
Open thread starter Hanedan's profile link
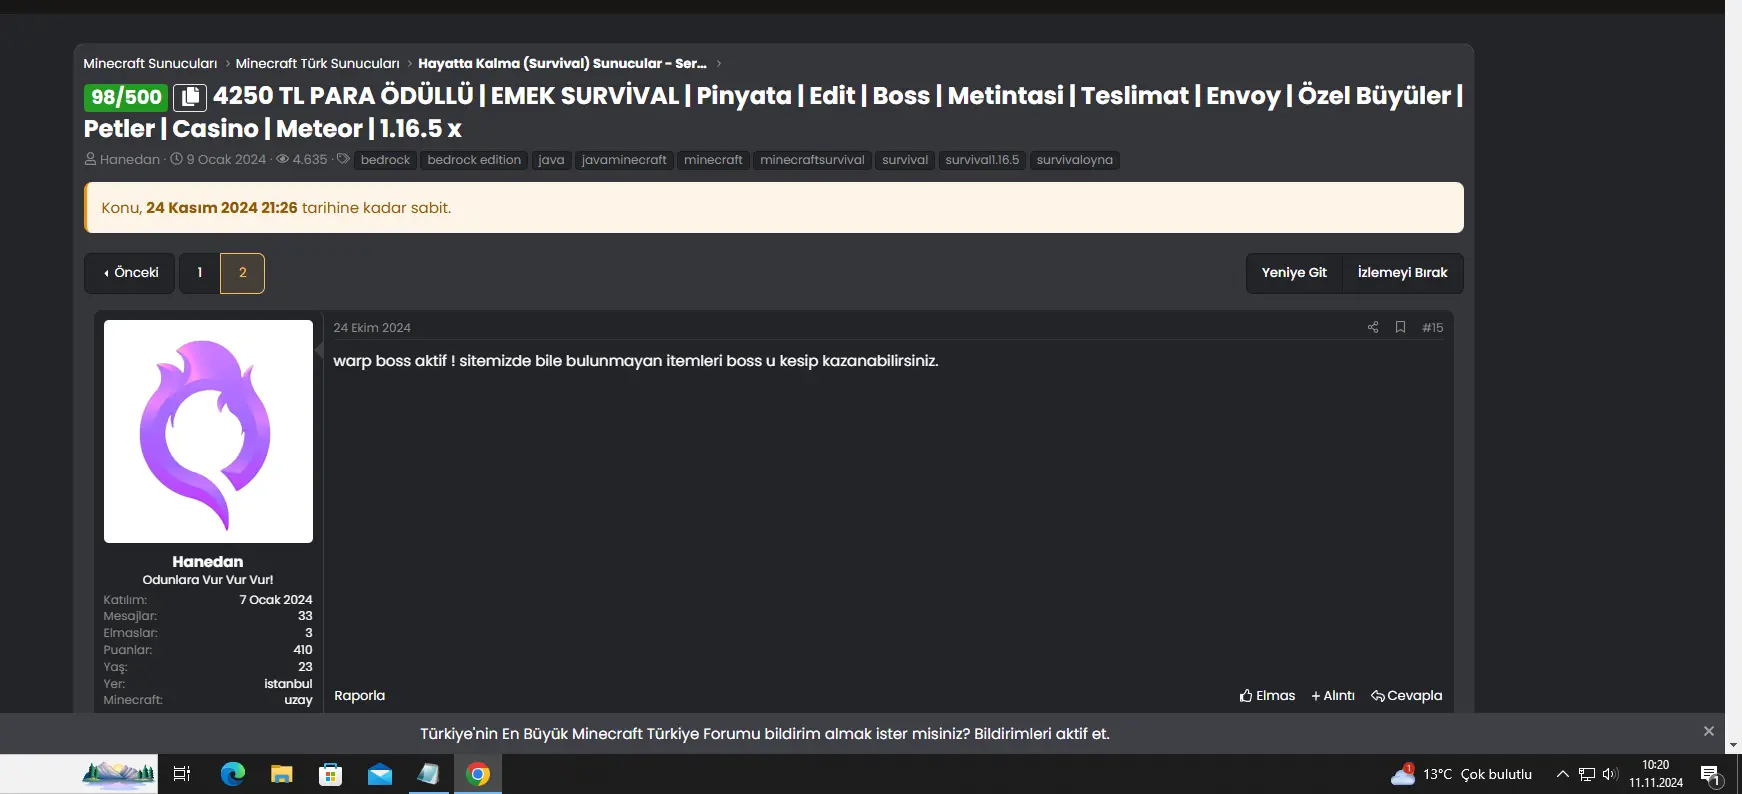coord(130,160)
